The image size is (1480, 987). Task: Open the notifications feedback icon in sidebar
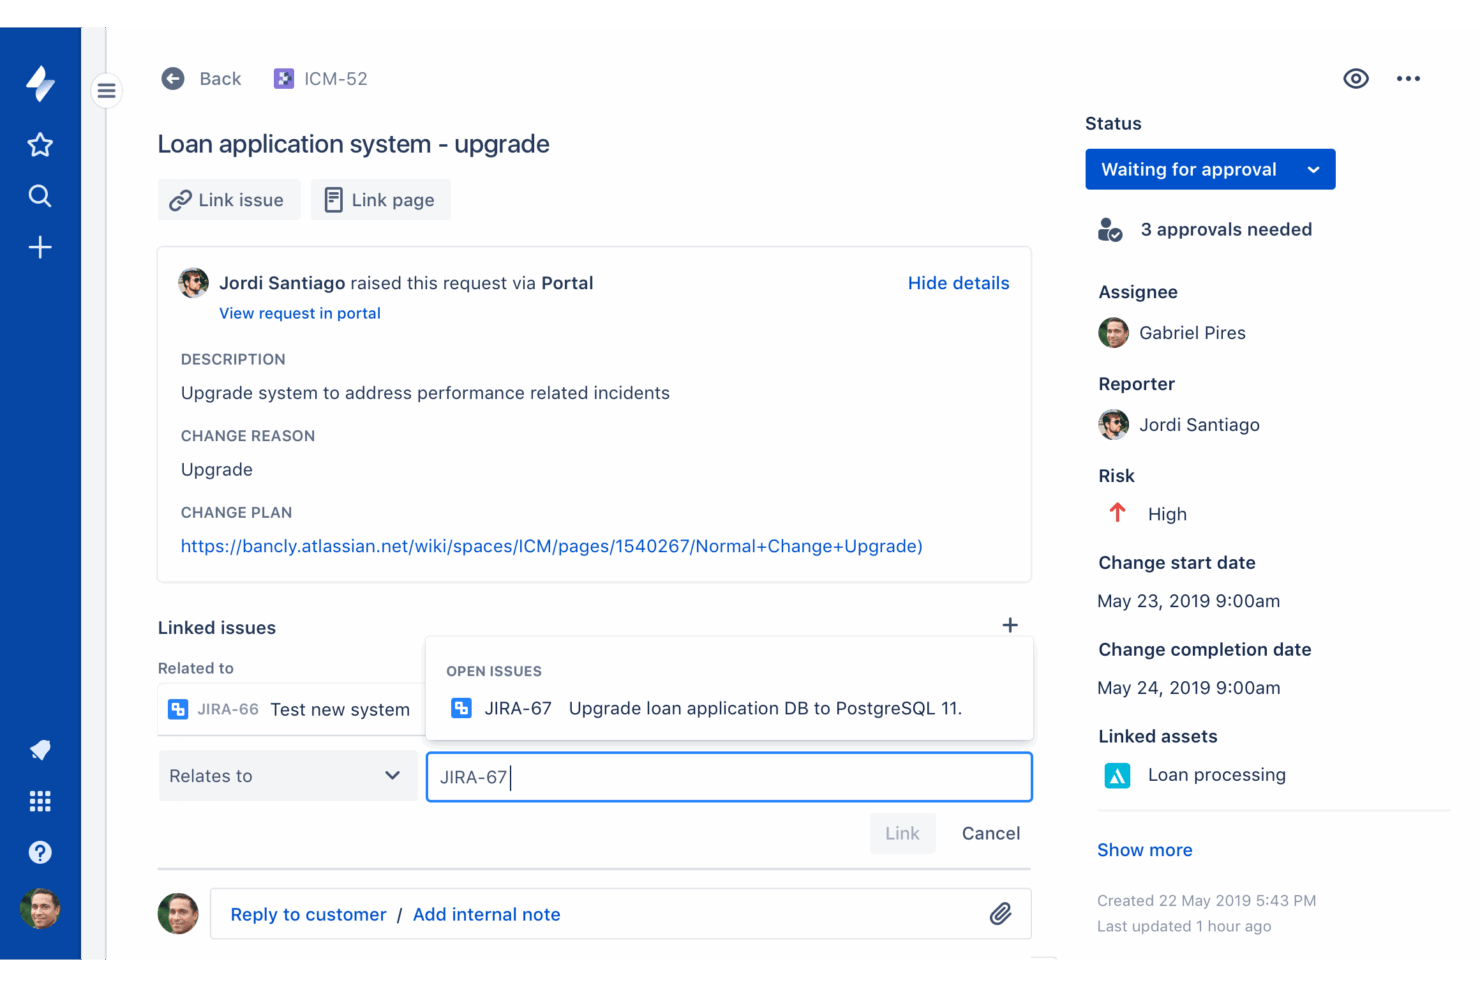coord(40,750)
